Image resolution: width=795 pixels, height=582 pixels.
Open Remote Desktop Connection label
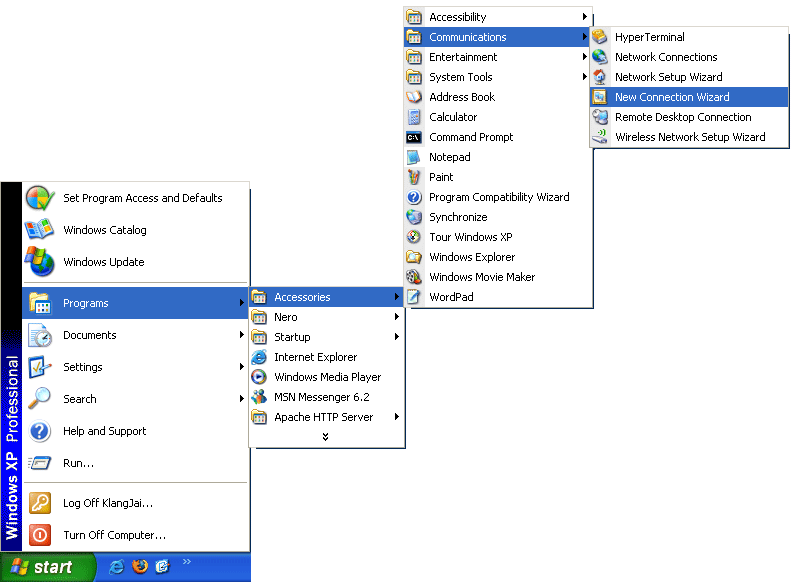pyautogui.click(x=683, y=117)
